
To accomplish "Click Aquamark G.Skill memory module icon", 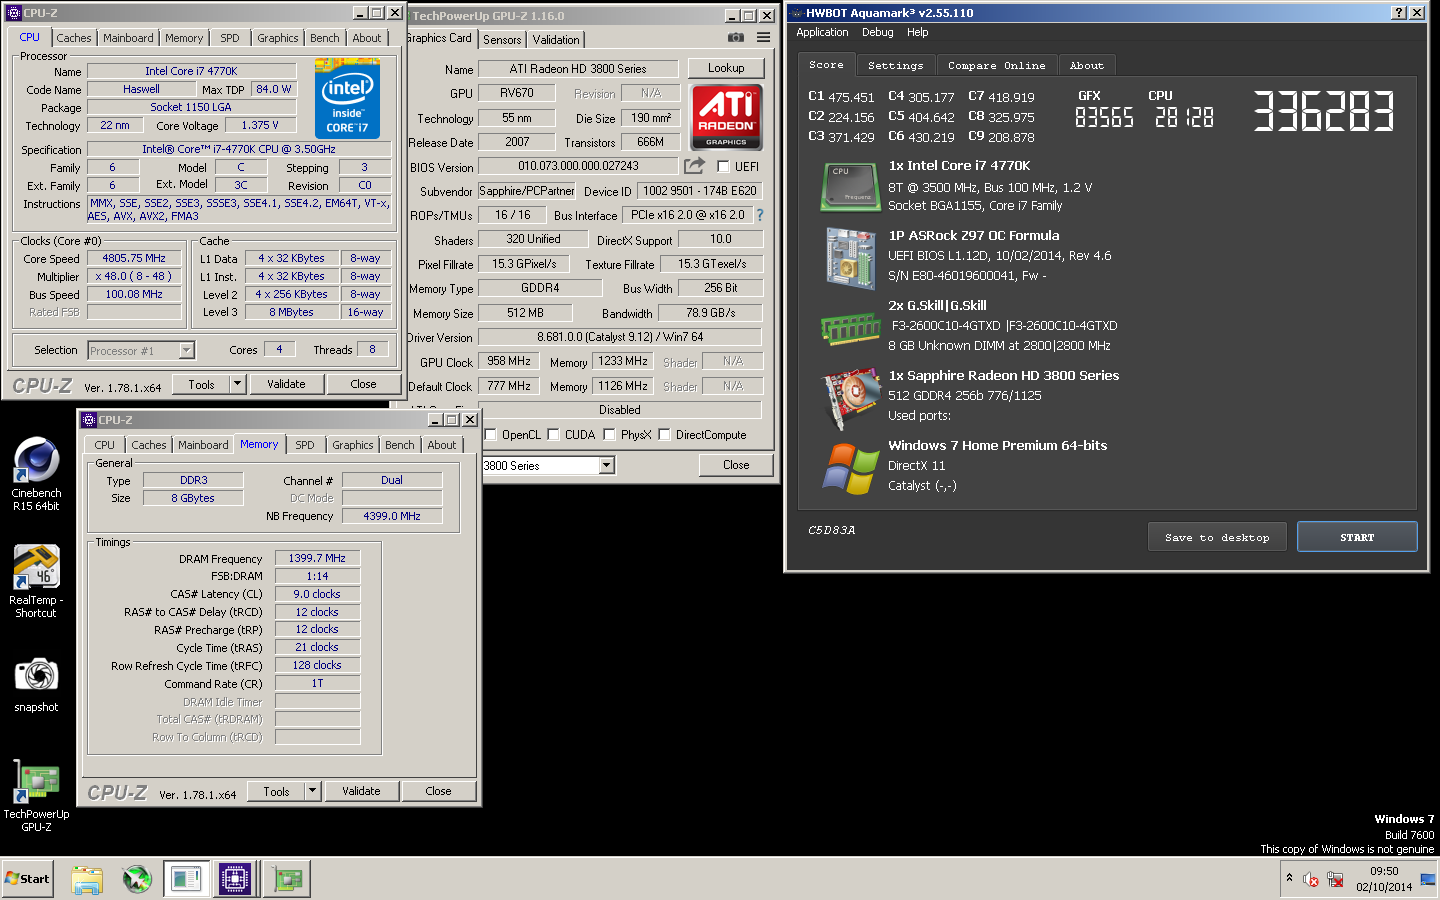I will click(x=850, y=328).
